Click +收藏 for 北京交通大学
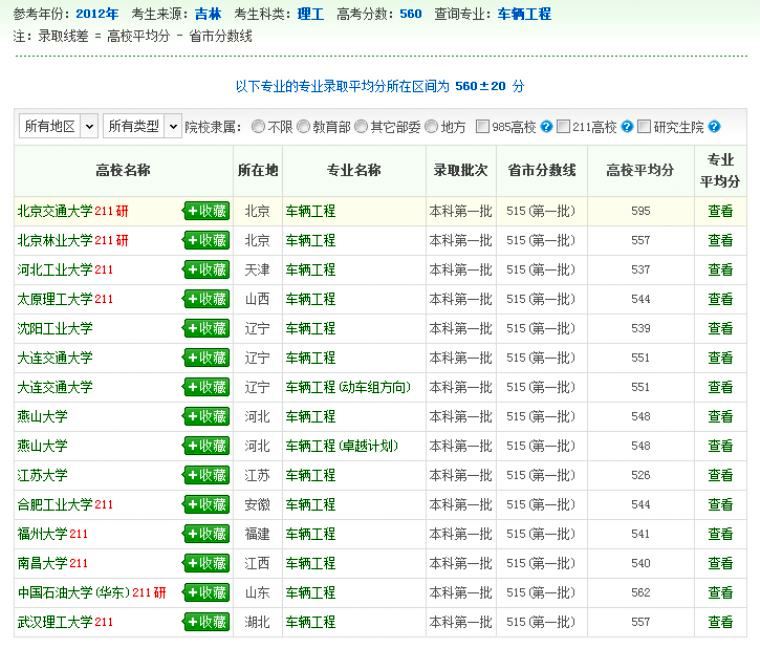 (x=206, y=211)
